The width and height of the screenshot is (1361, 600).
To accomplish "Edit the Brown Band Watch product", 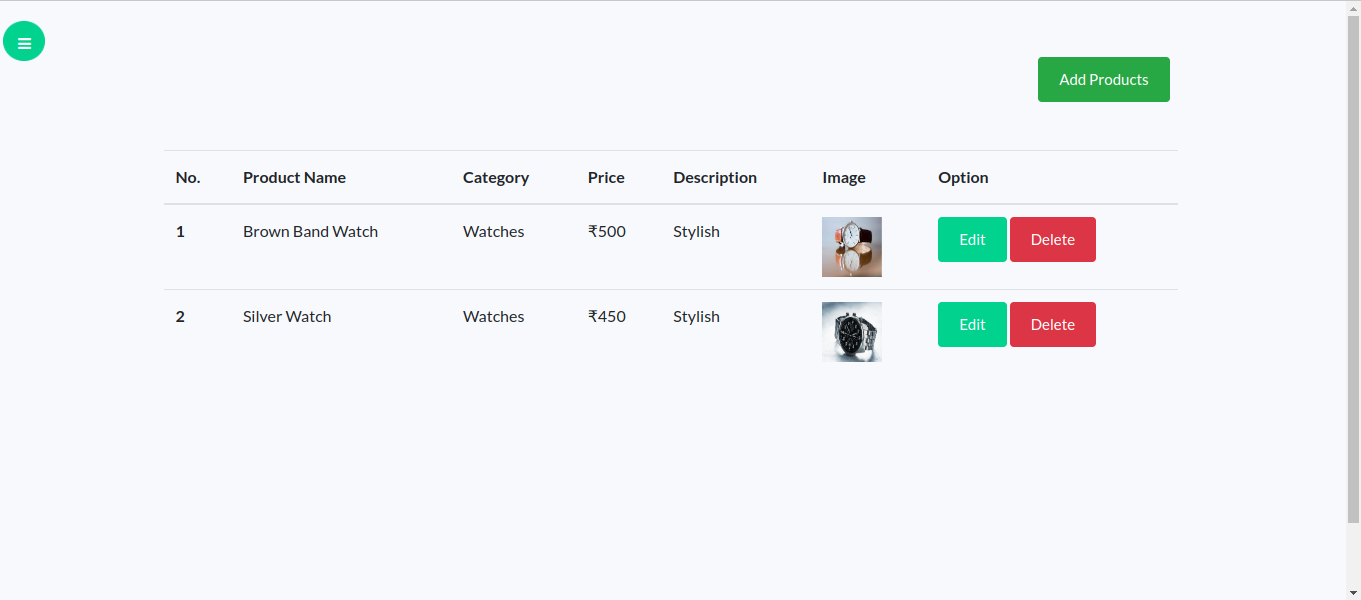I will [x=971, y=239].
